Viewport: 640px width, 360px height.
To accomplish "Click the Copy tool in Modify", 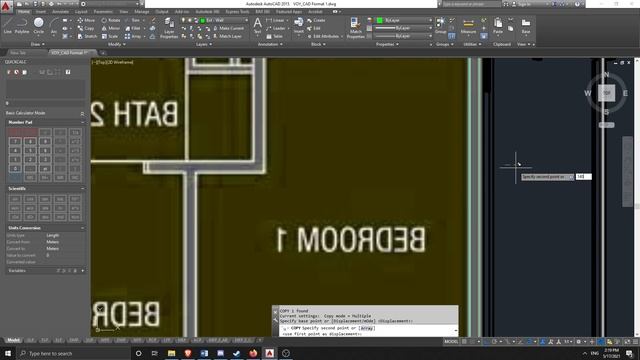I will pos(86,28).
